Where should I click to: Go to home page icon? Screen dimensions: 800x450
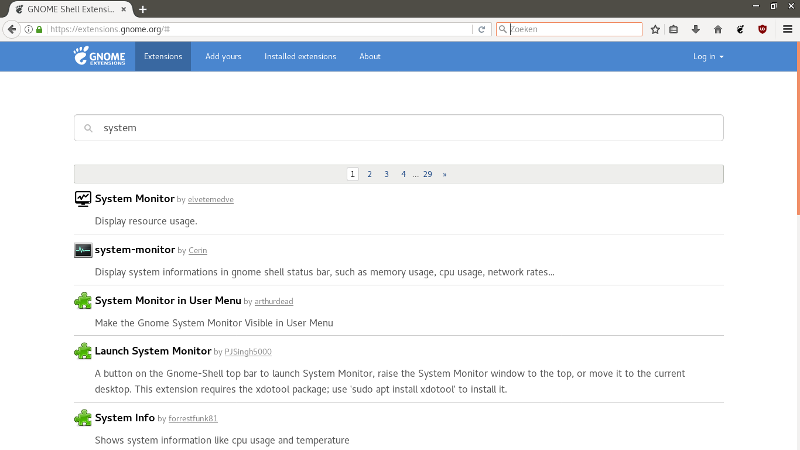point(718,29)
